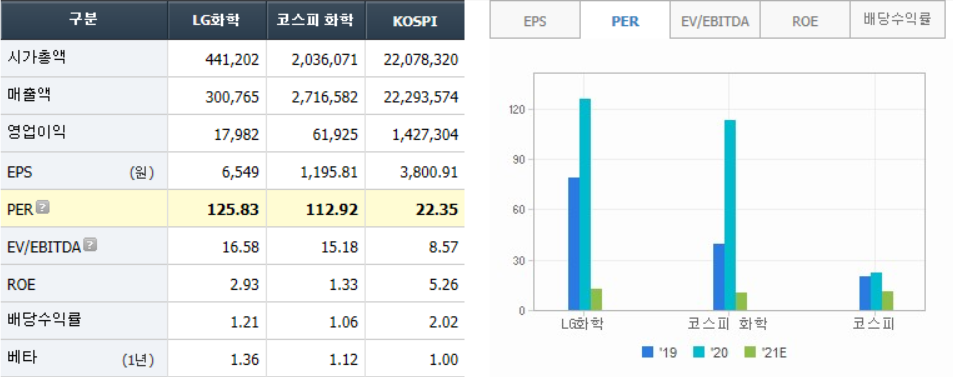Open the EV/EBITDA help question-mark icon

pos(90,245)
